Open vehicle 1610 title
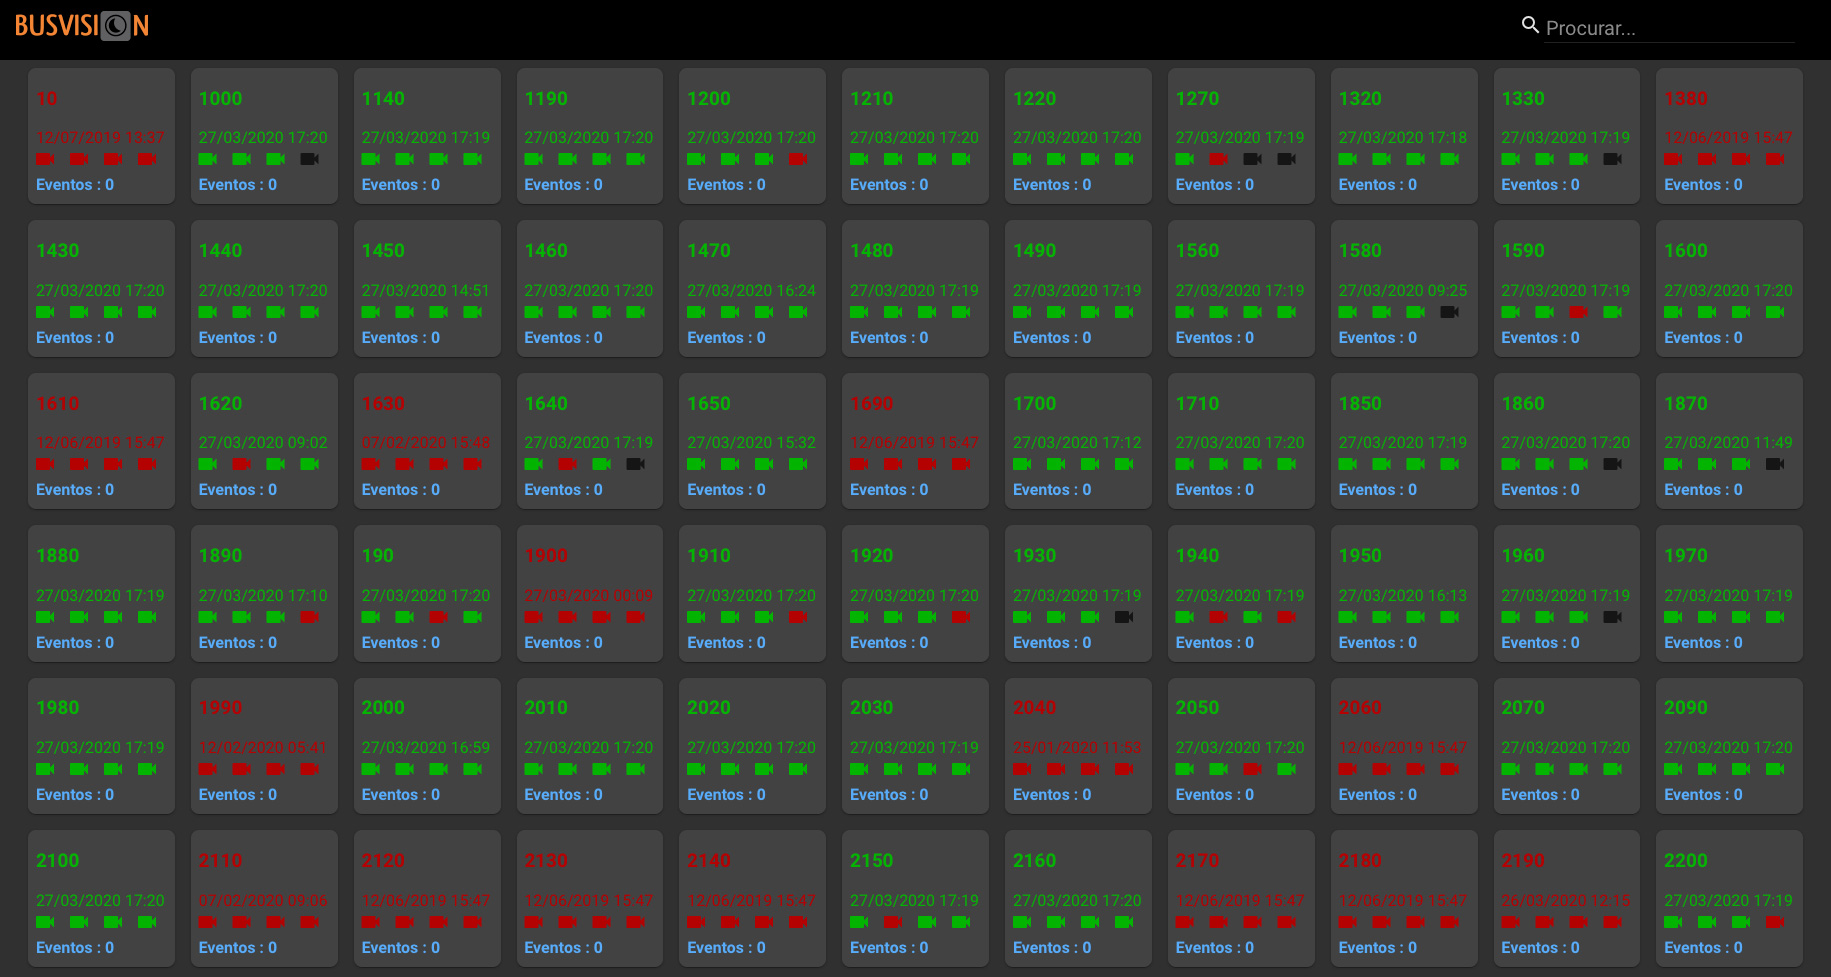 [58, 404]
